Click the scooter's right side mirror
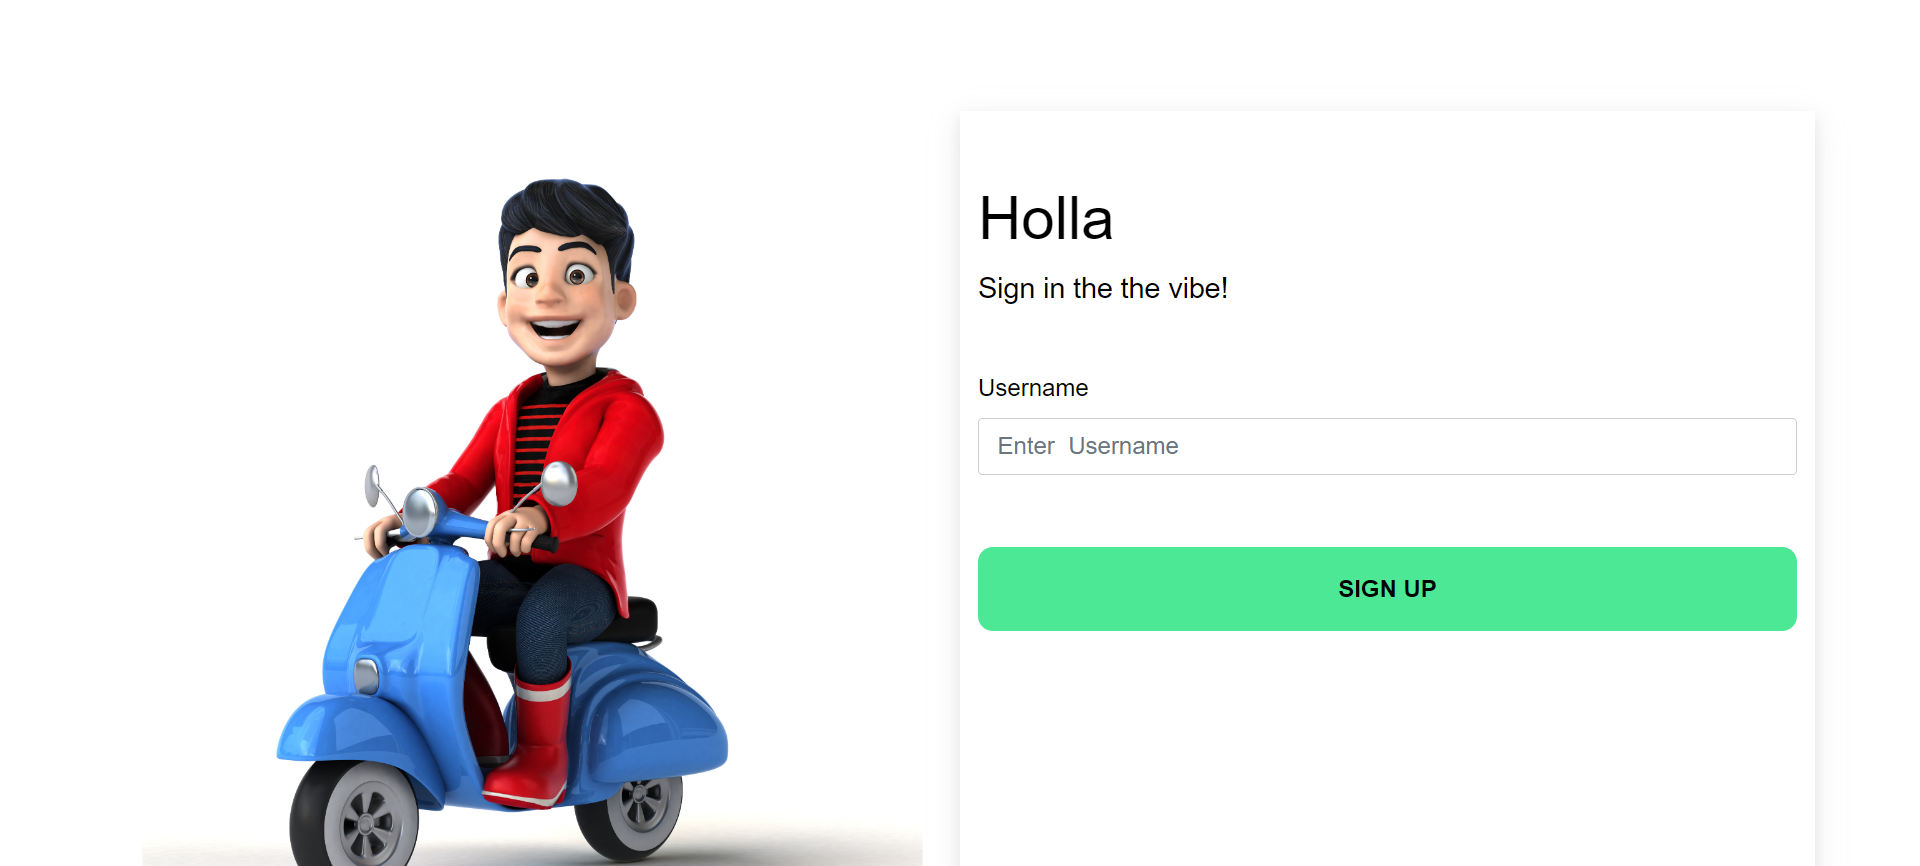Image resolution: width=1920 pixels, height=866 pixels. [559, 483]
